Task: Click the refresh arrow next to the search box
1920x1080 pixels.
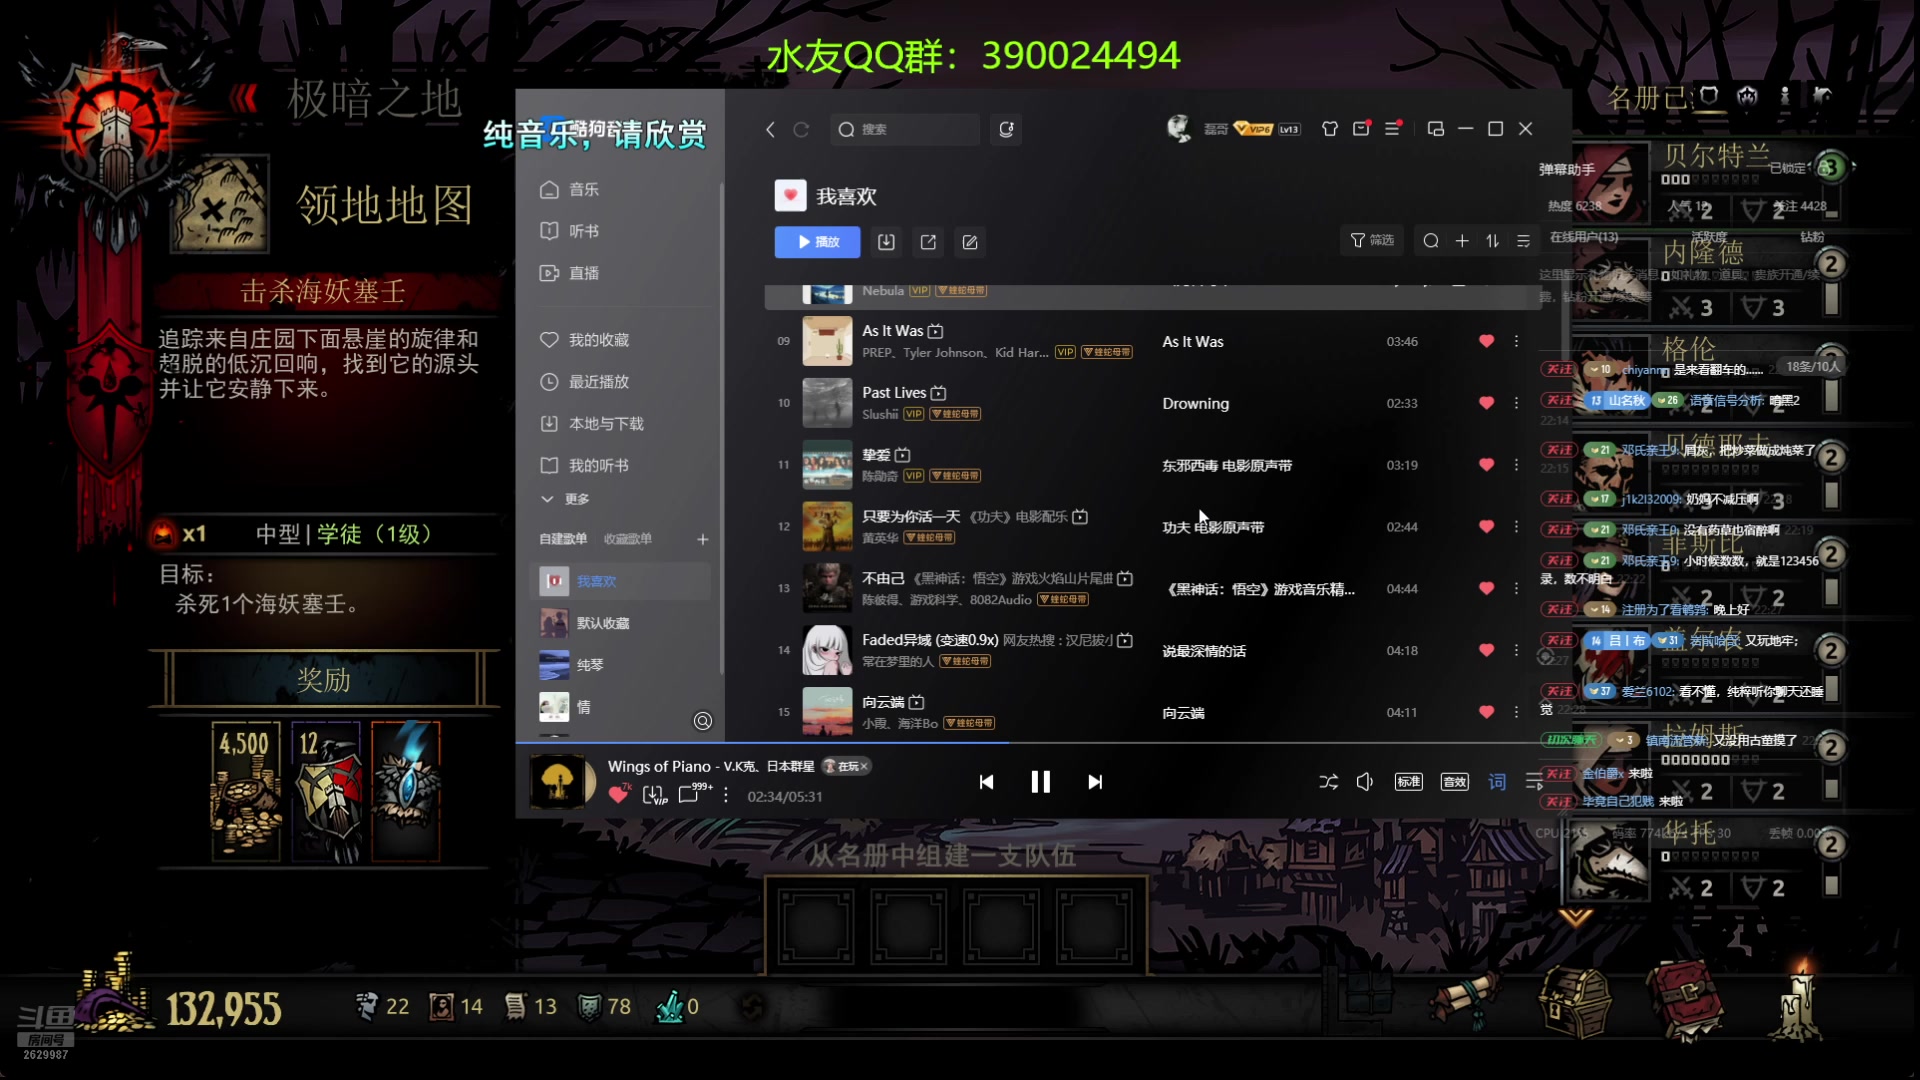Action: (x=801, y=130)
